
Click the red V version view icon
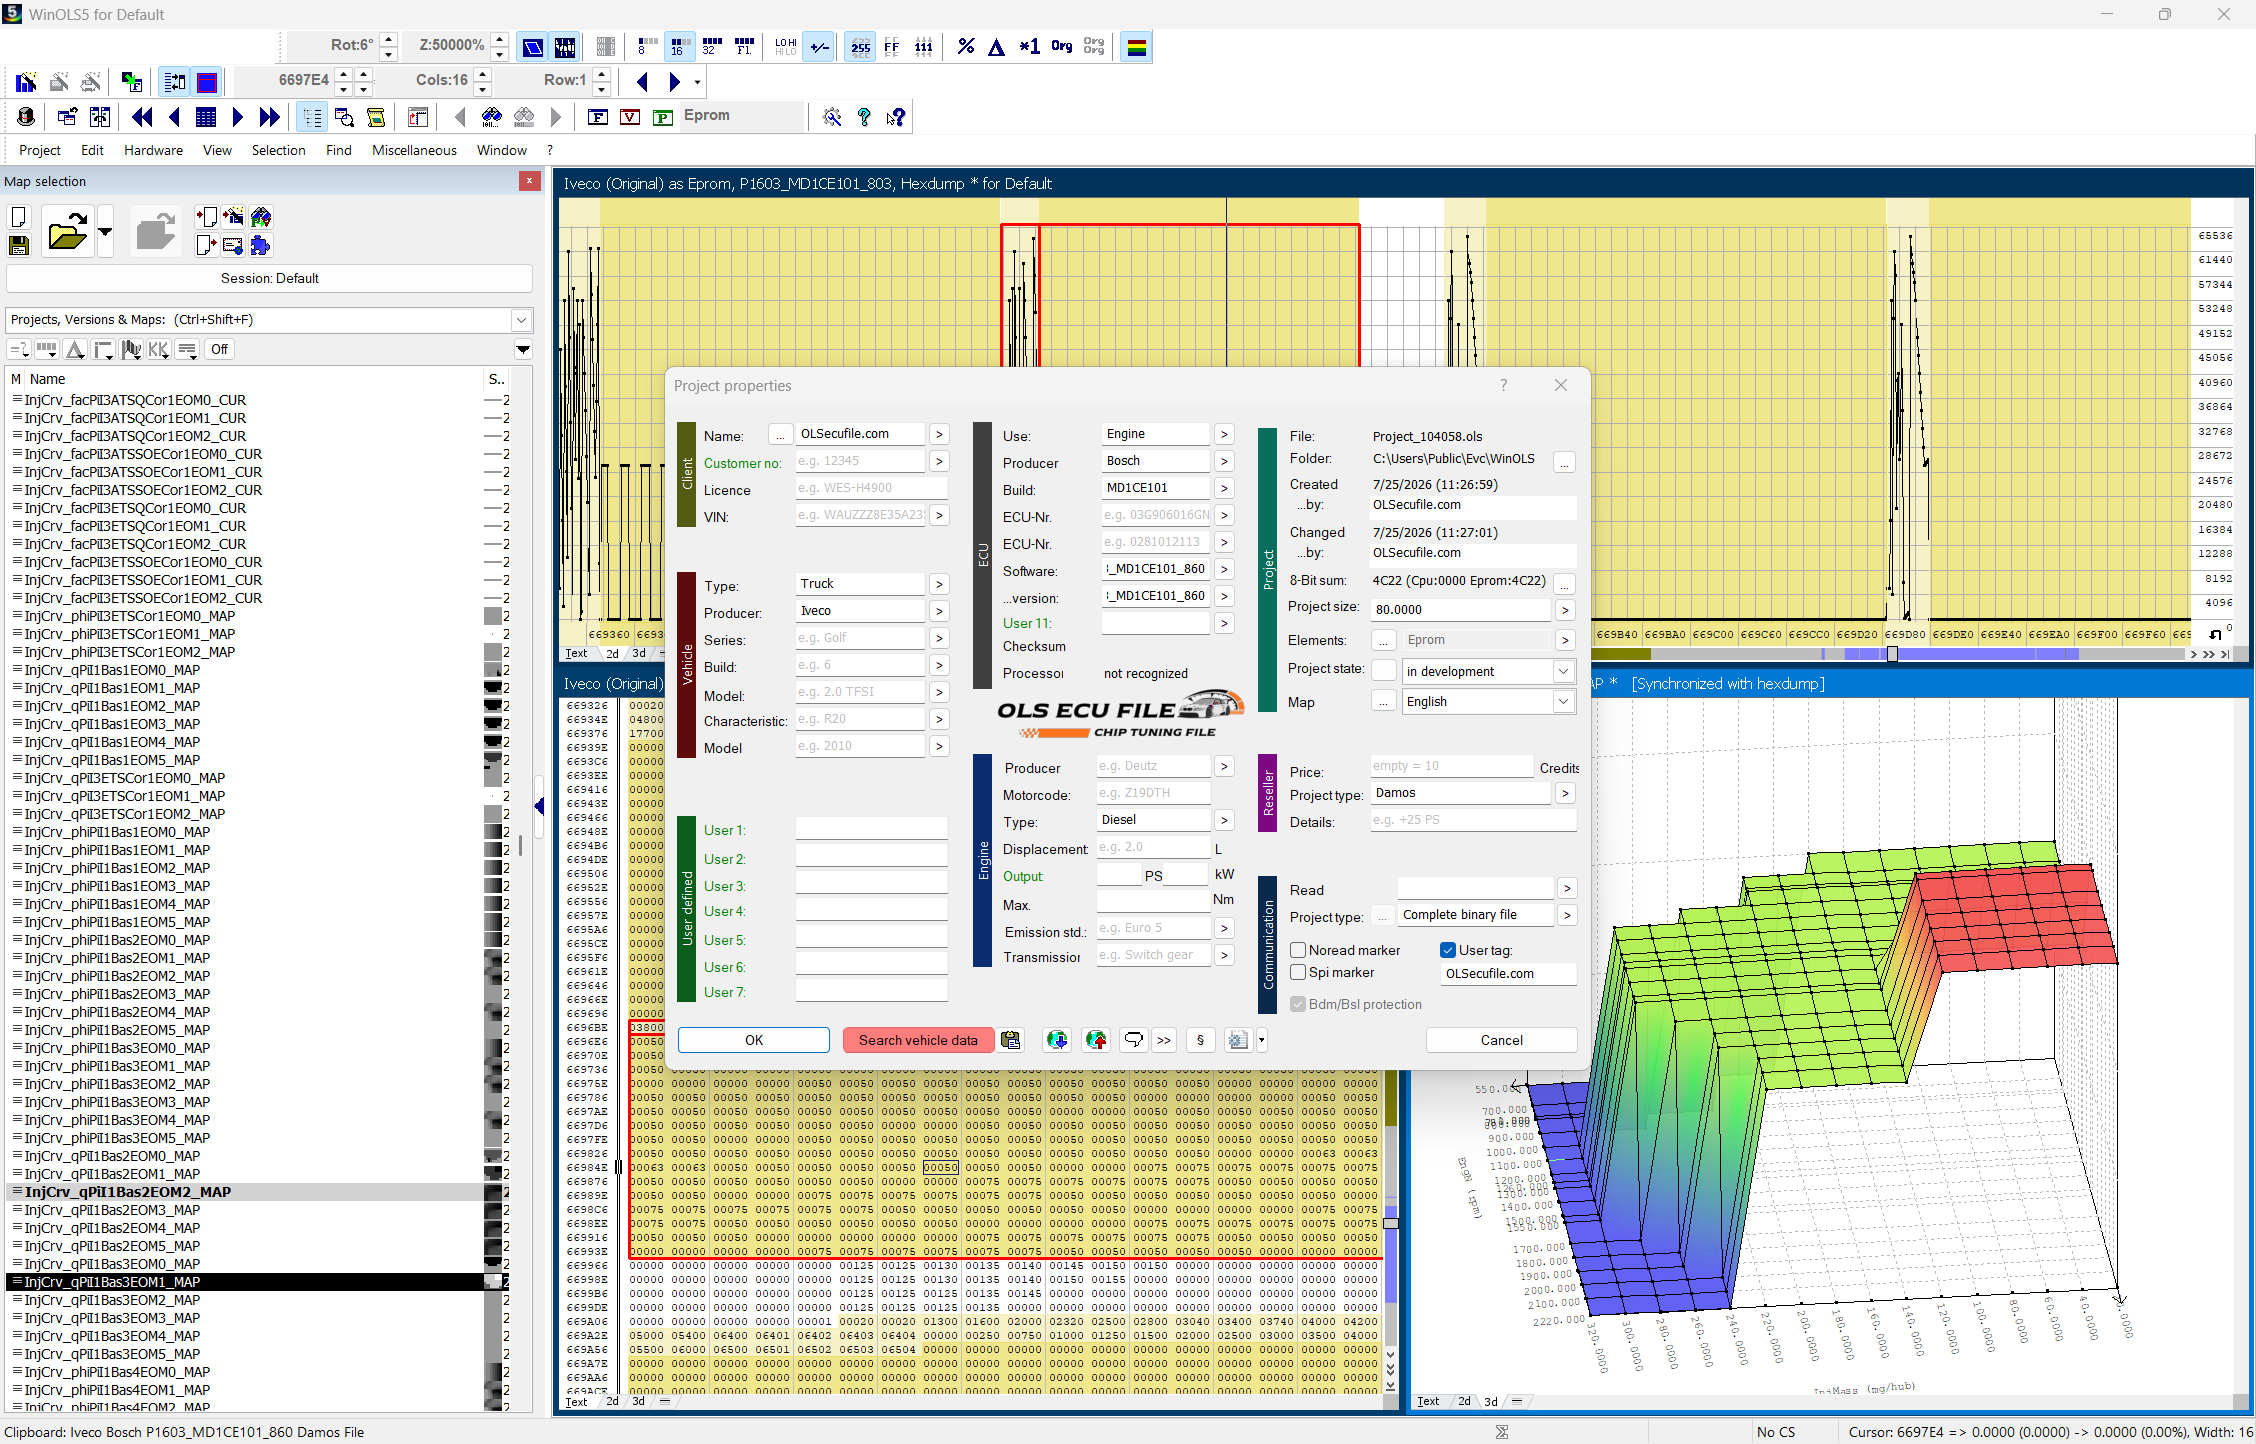coord(630,117)
